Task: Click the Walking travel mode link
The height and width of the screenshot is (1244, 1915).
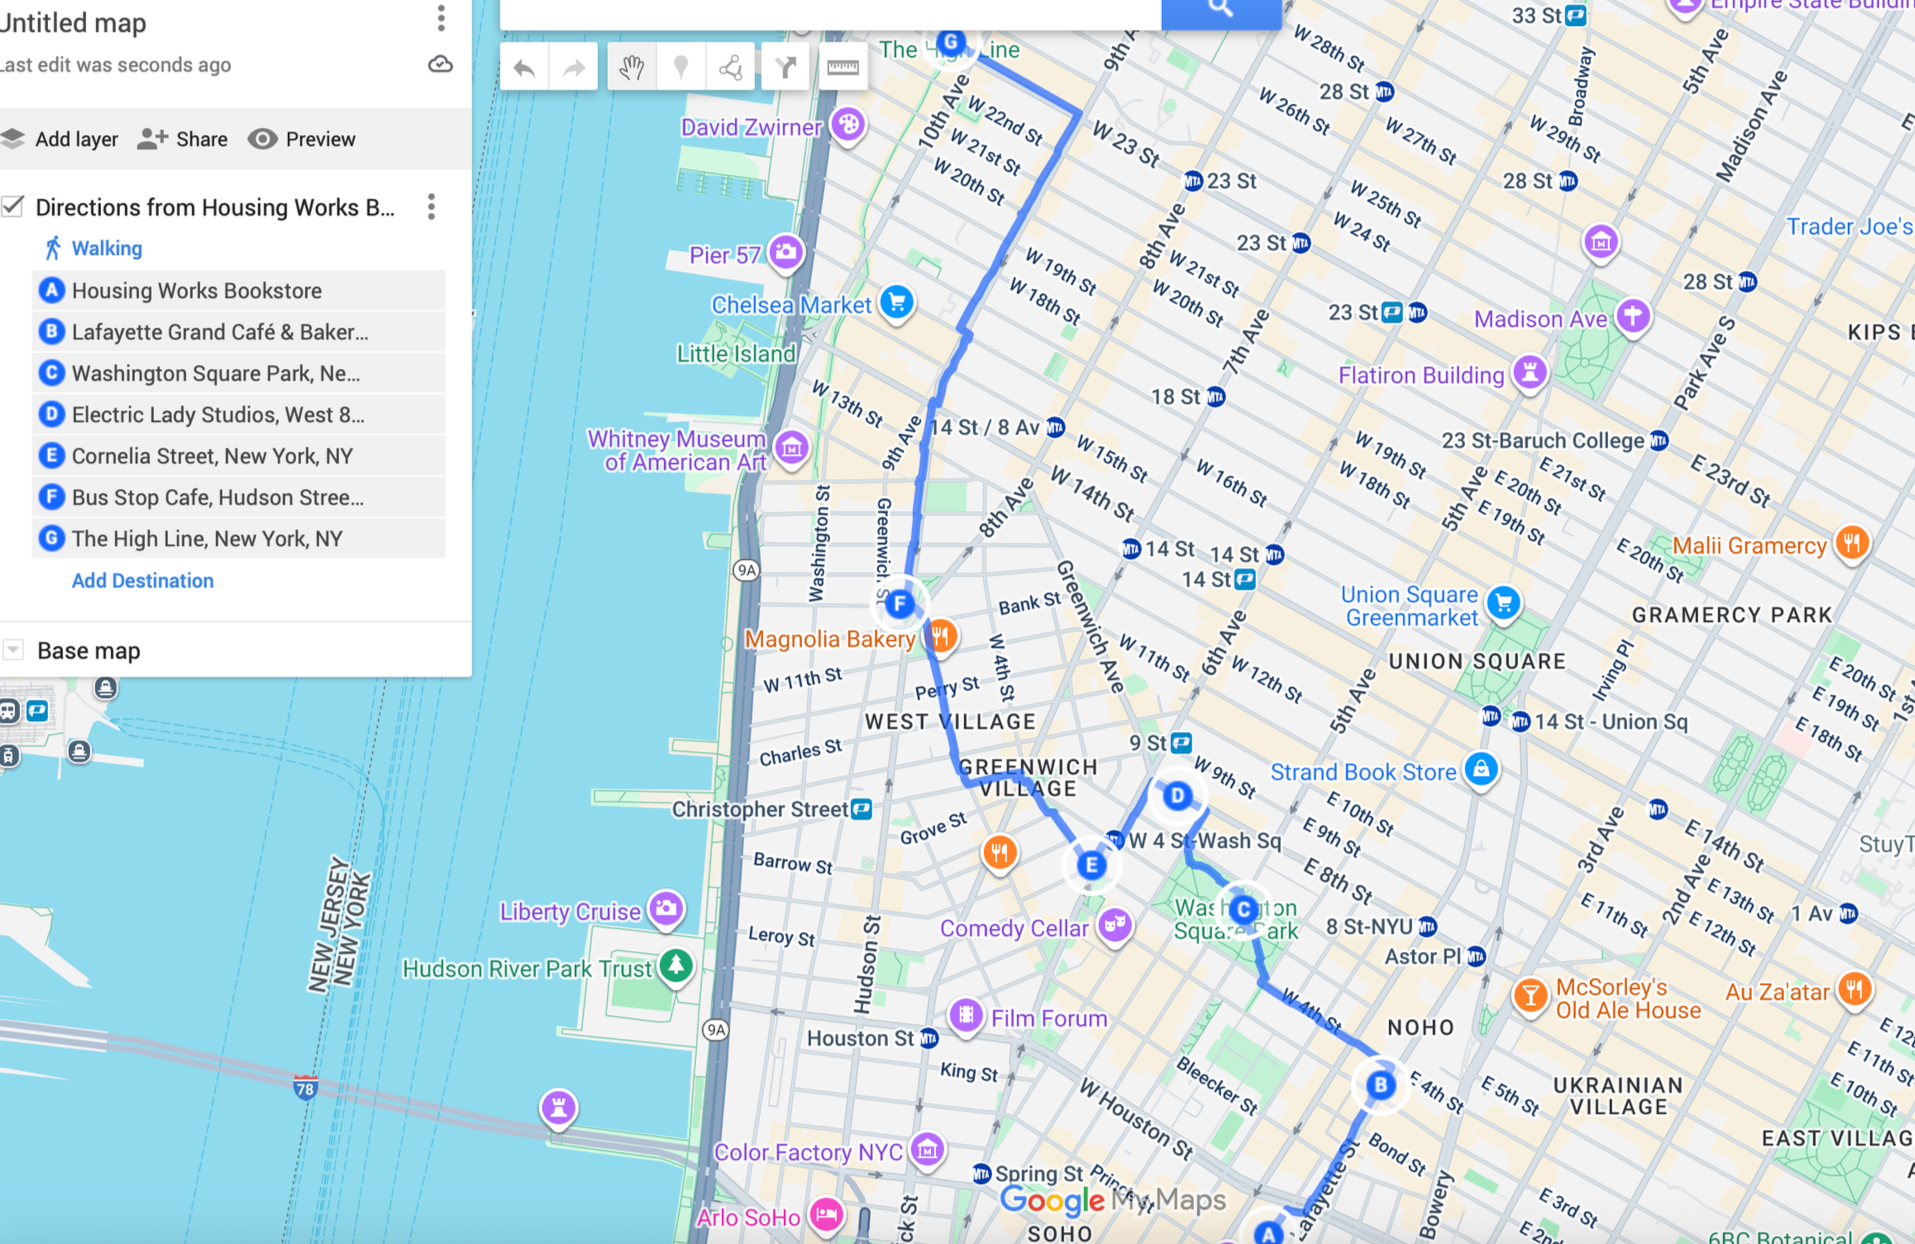Action: coord(106,248)
